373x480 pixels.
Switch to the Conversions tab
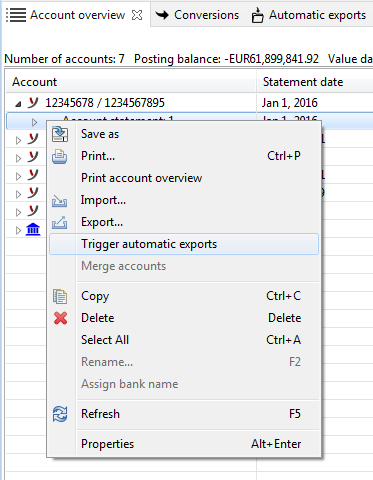(197, 15)
